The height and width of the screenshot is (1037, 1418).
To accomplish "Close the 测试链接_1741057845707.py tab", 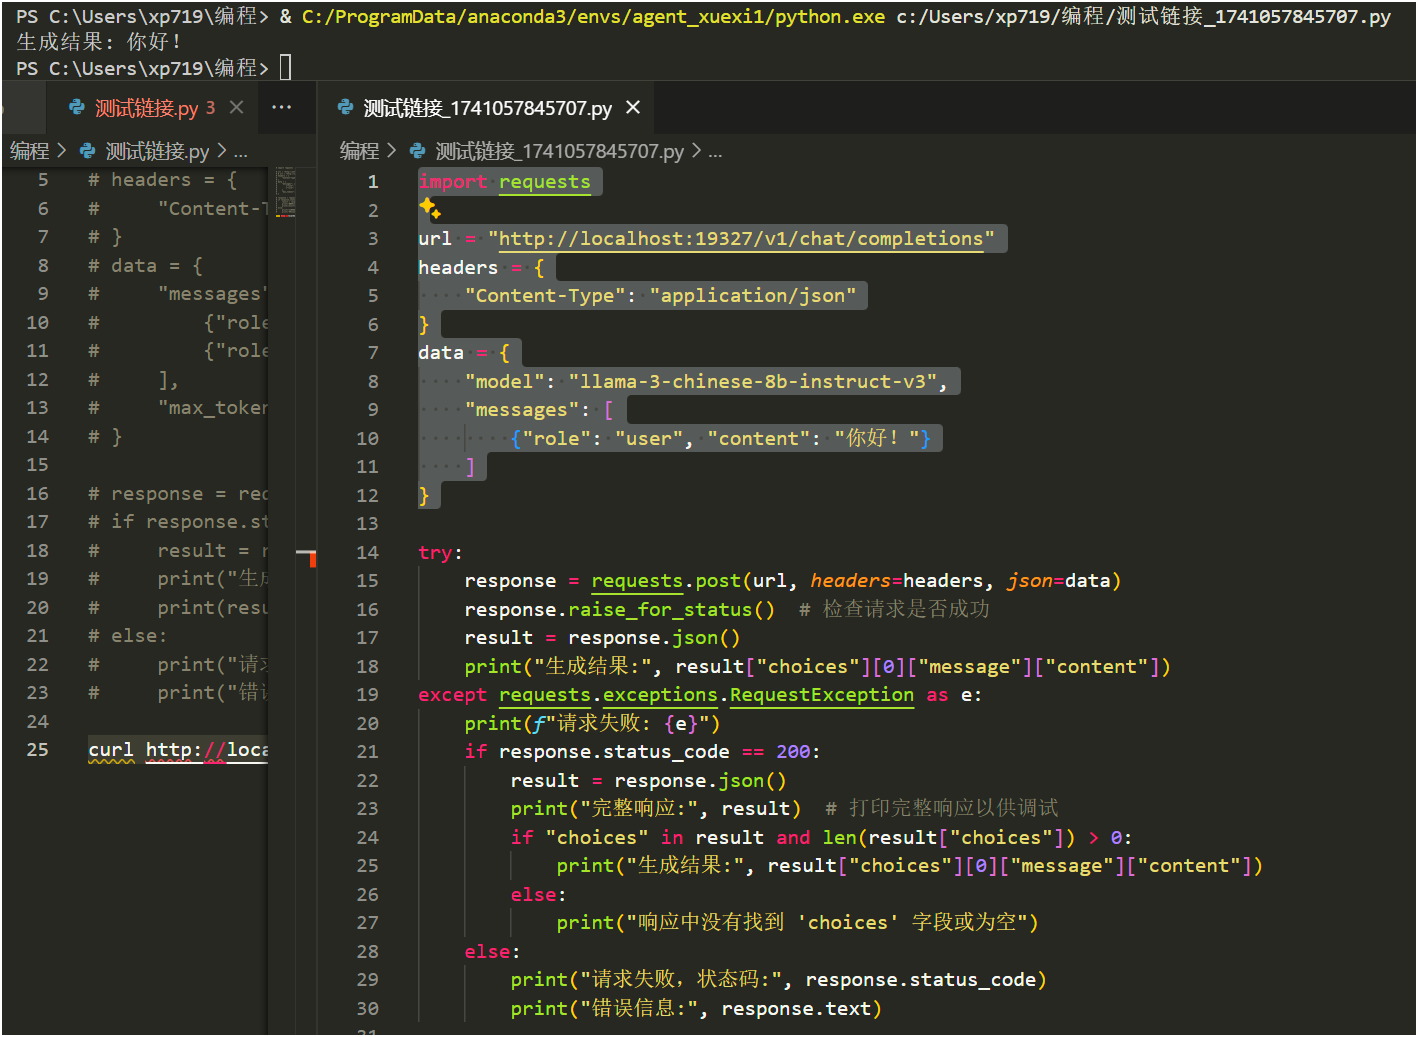I will pyautogui.click(x=633, y=107).
